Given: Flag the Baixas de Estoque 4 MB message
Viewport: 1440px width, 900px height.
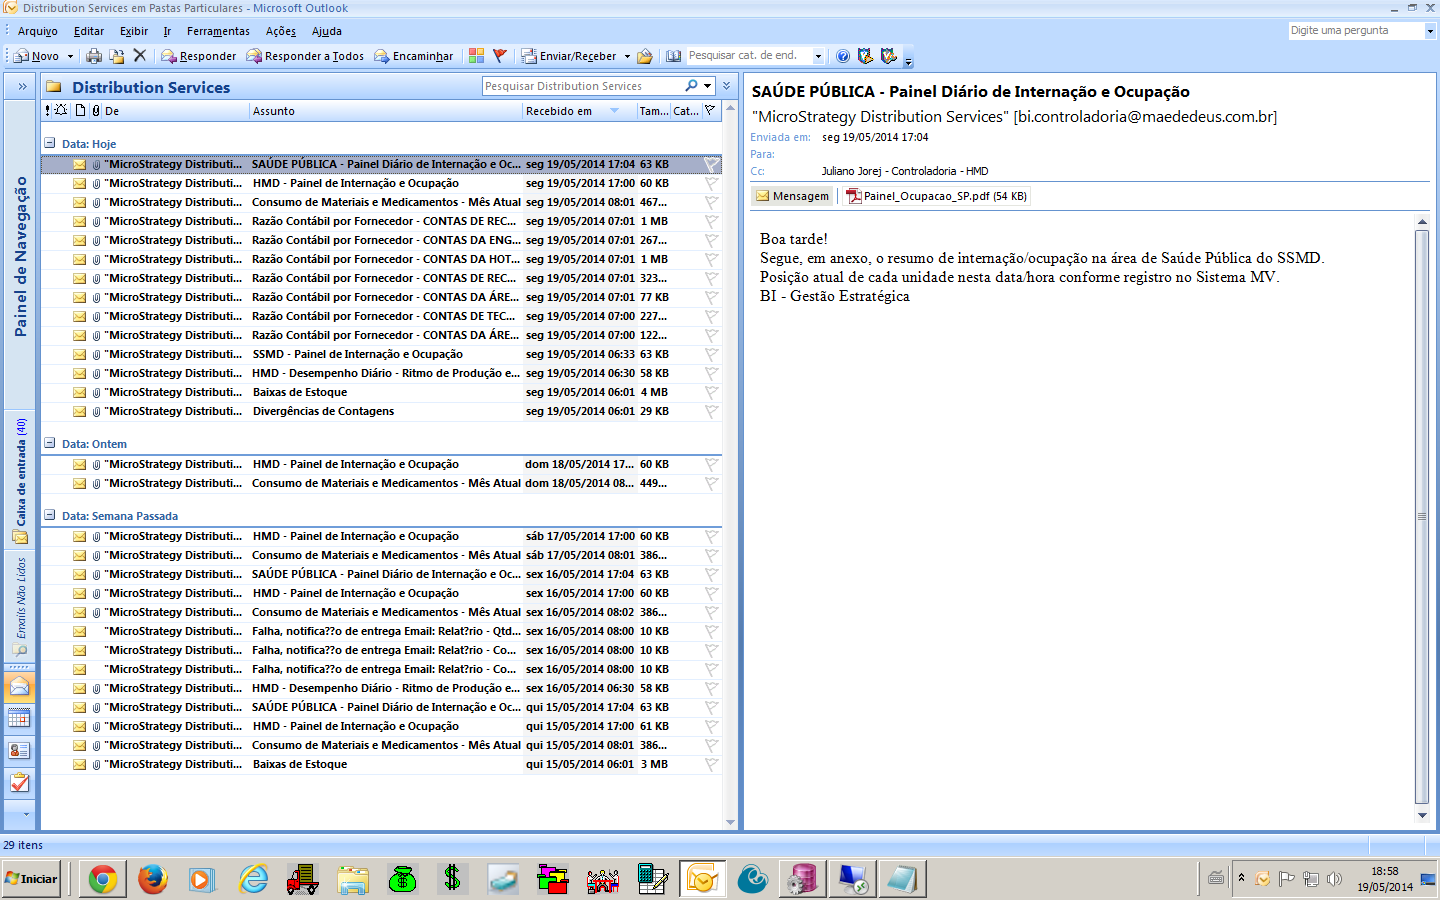Looking at the screenshot, I should (711, 392).
